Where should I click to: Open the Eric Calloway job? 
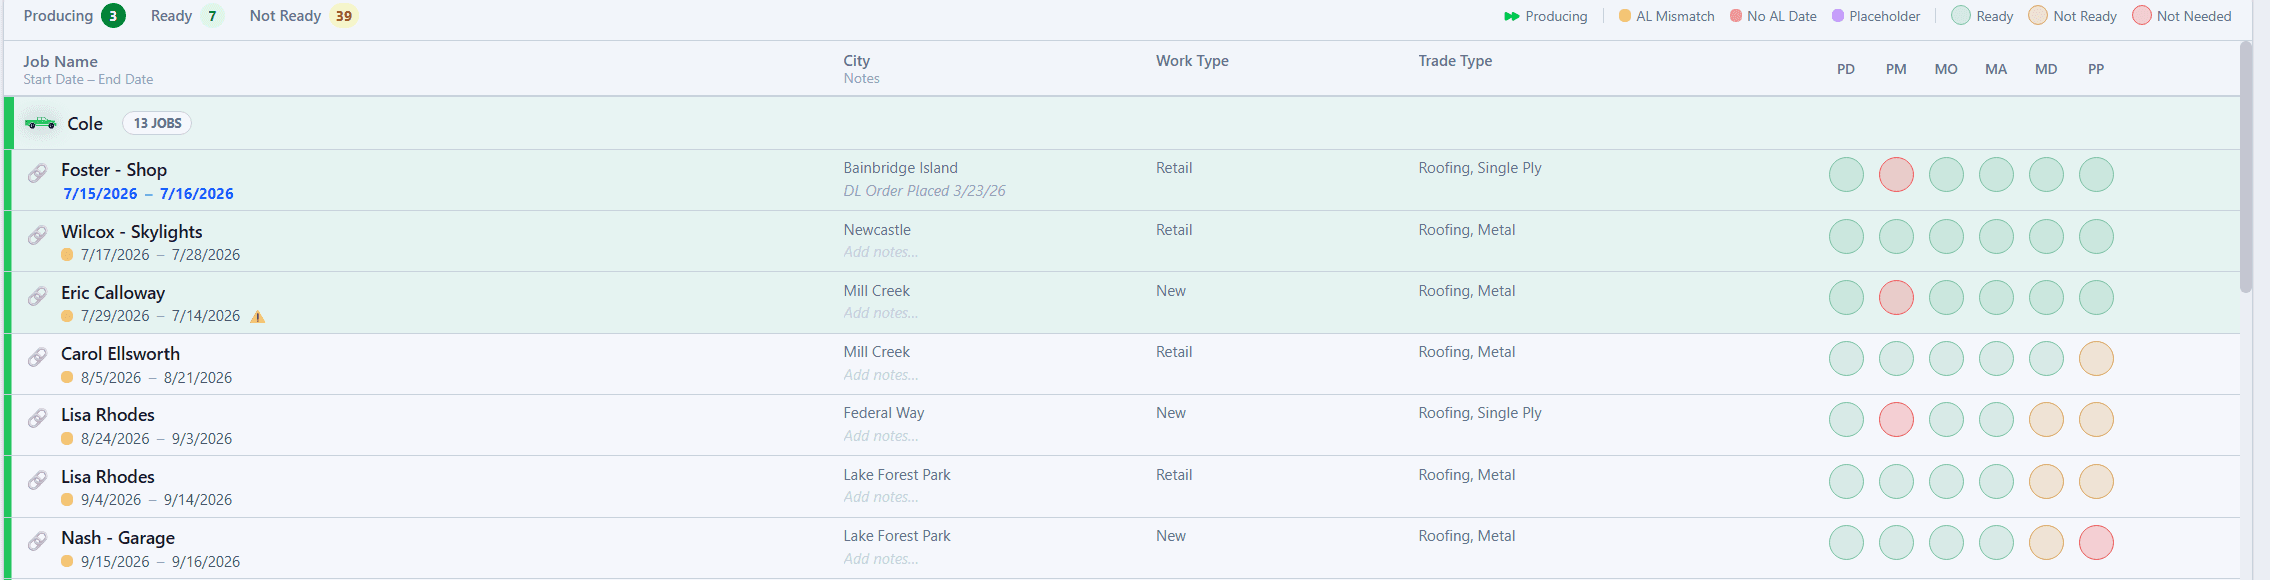[113, 293]
